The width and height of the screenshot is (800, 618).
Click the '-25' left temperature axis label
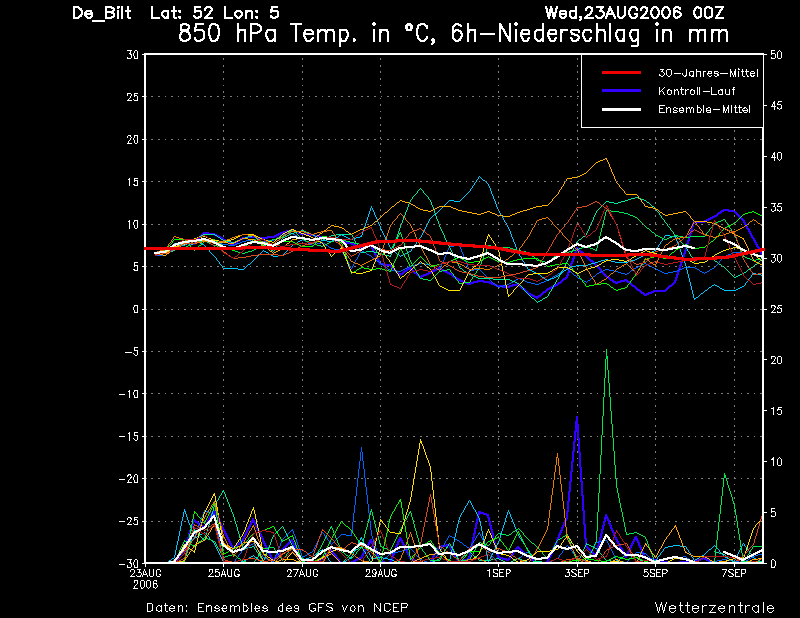pyautogui.click(x=129, y=522)
